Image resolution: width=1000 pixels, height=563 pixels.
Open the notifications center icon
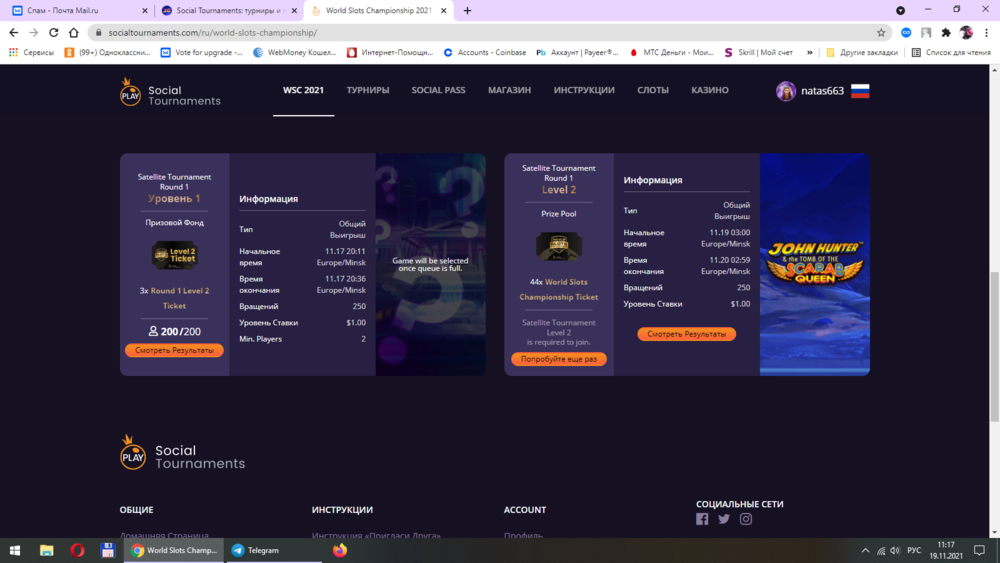(x=980, y=550)
